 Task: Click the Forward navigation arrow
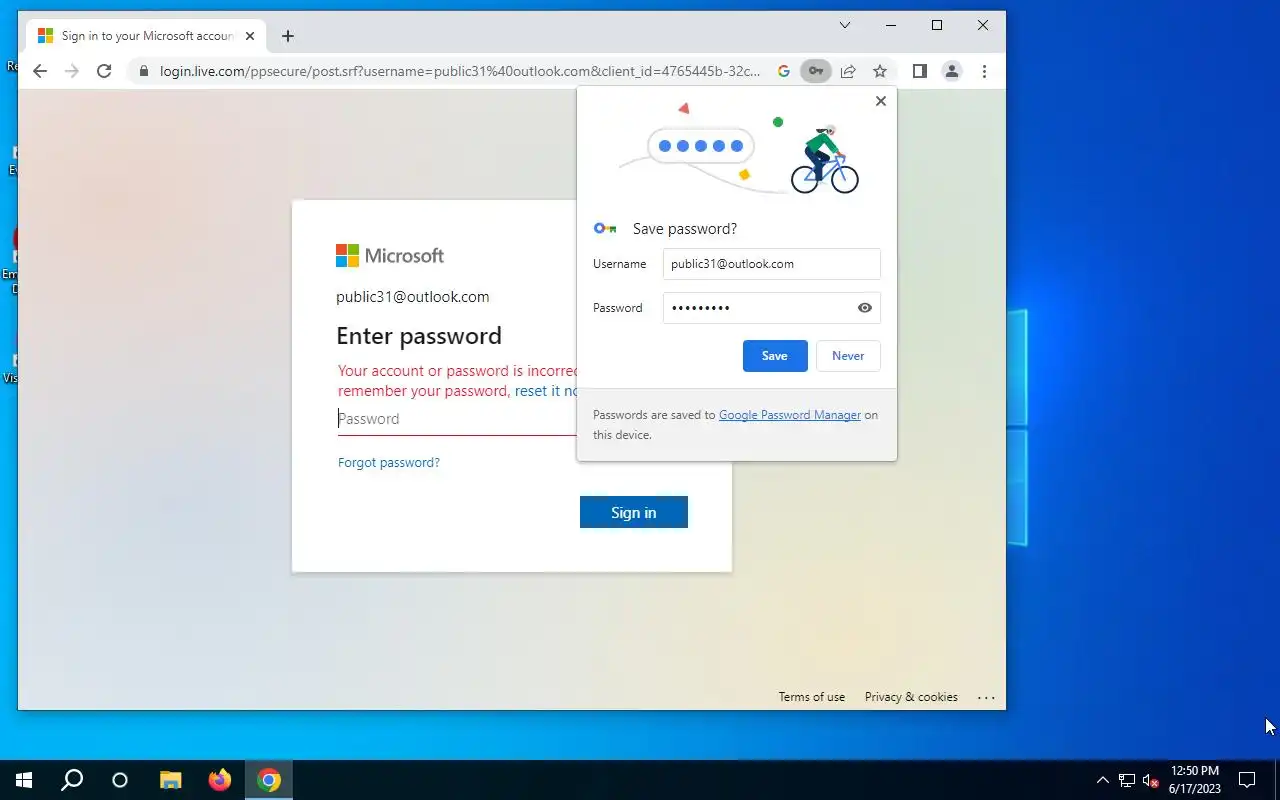(71, 71)
